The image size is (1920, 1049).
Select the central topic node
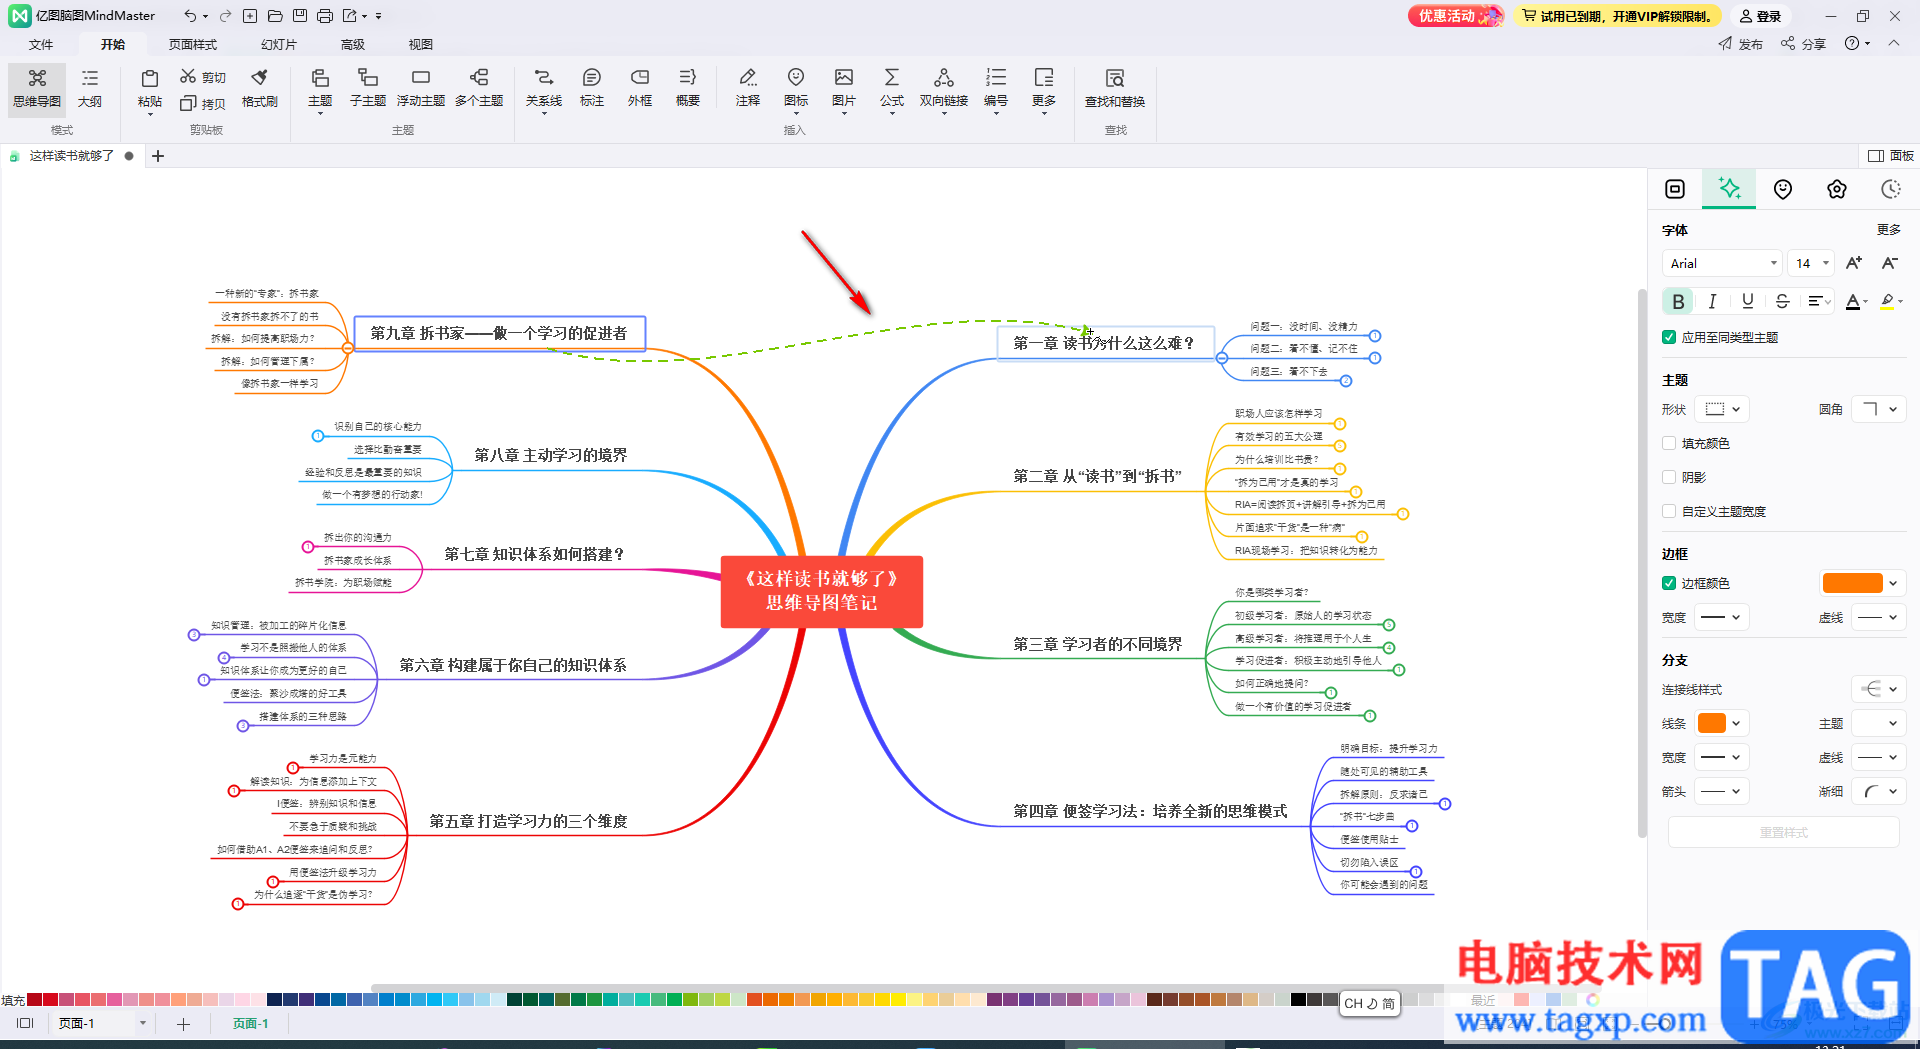pyautogui.click(x=821, y=591)
